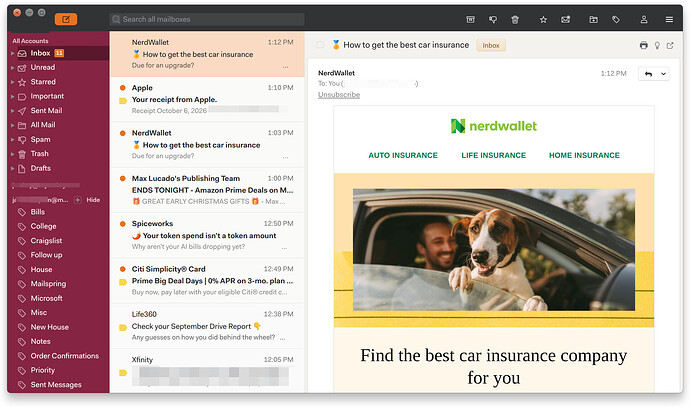Click the Inbox label badge on message

click(491, 45)
